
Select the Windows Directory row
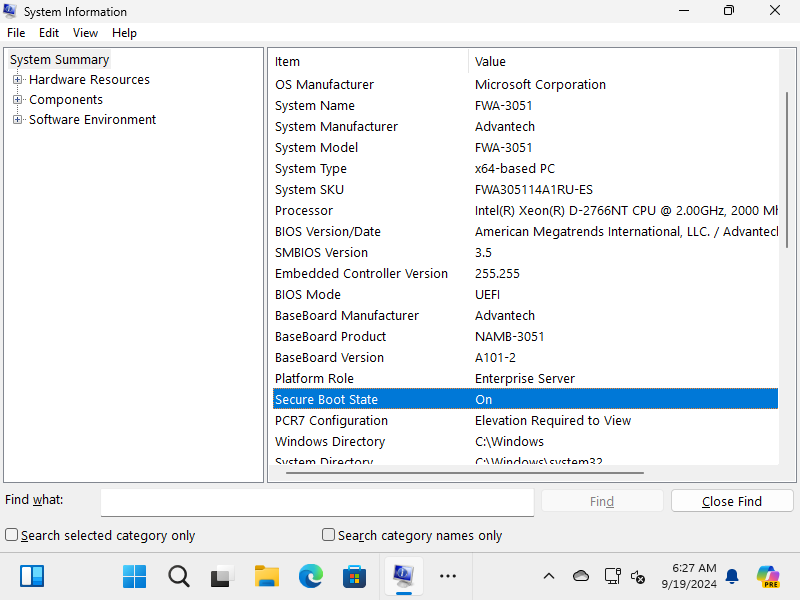pyautogui.click(x=526, y=441)
